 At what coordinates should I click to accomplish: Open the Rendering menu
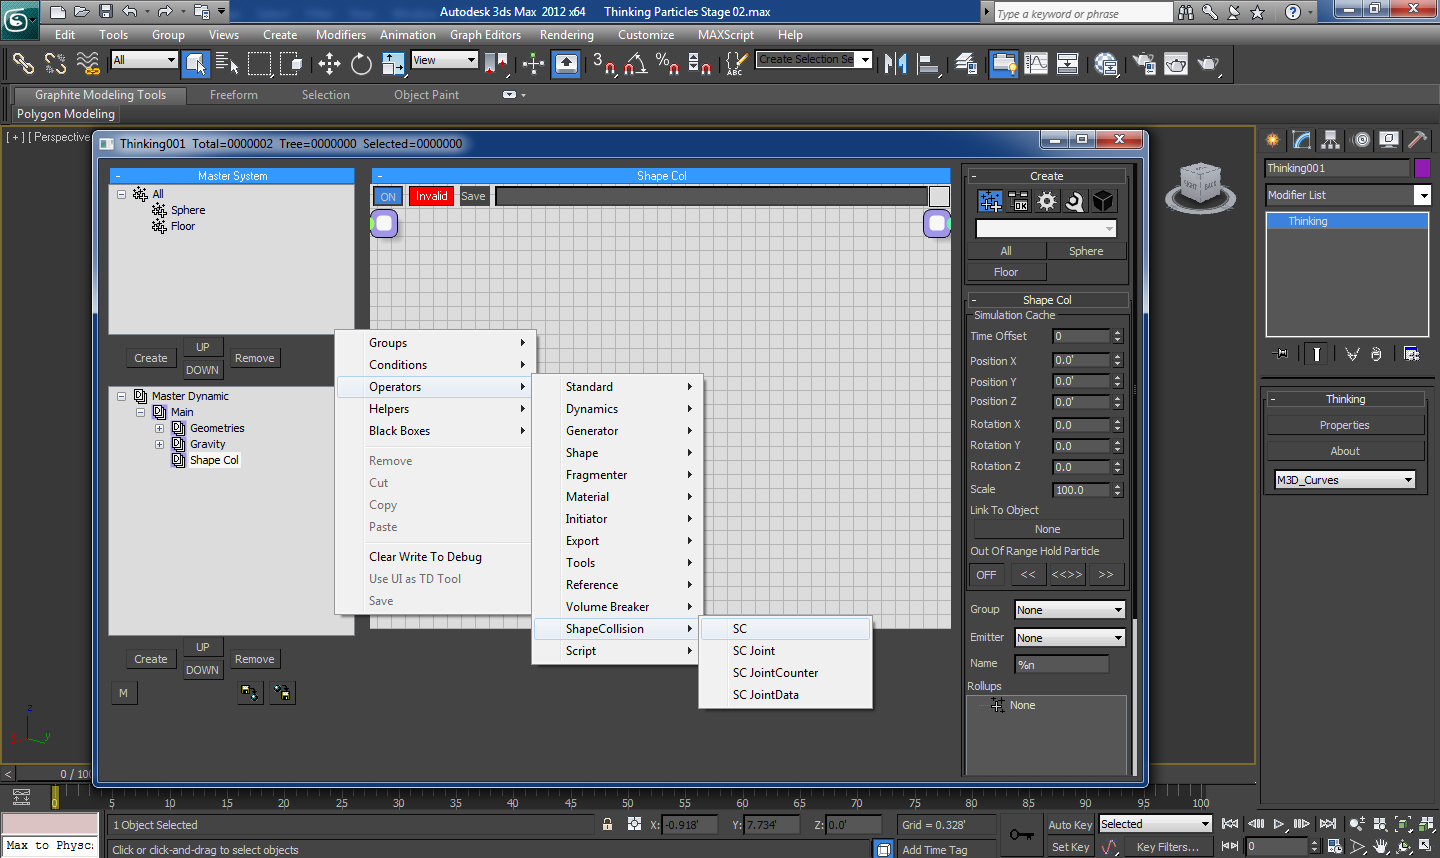click(x=566, y=35)
